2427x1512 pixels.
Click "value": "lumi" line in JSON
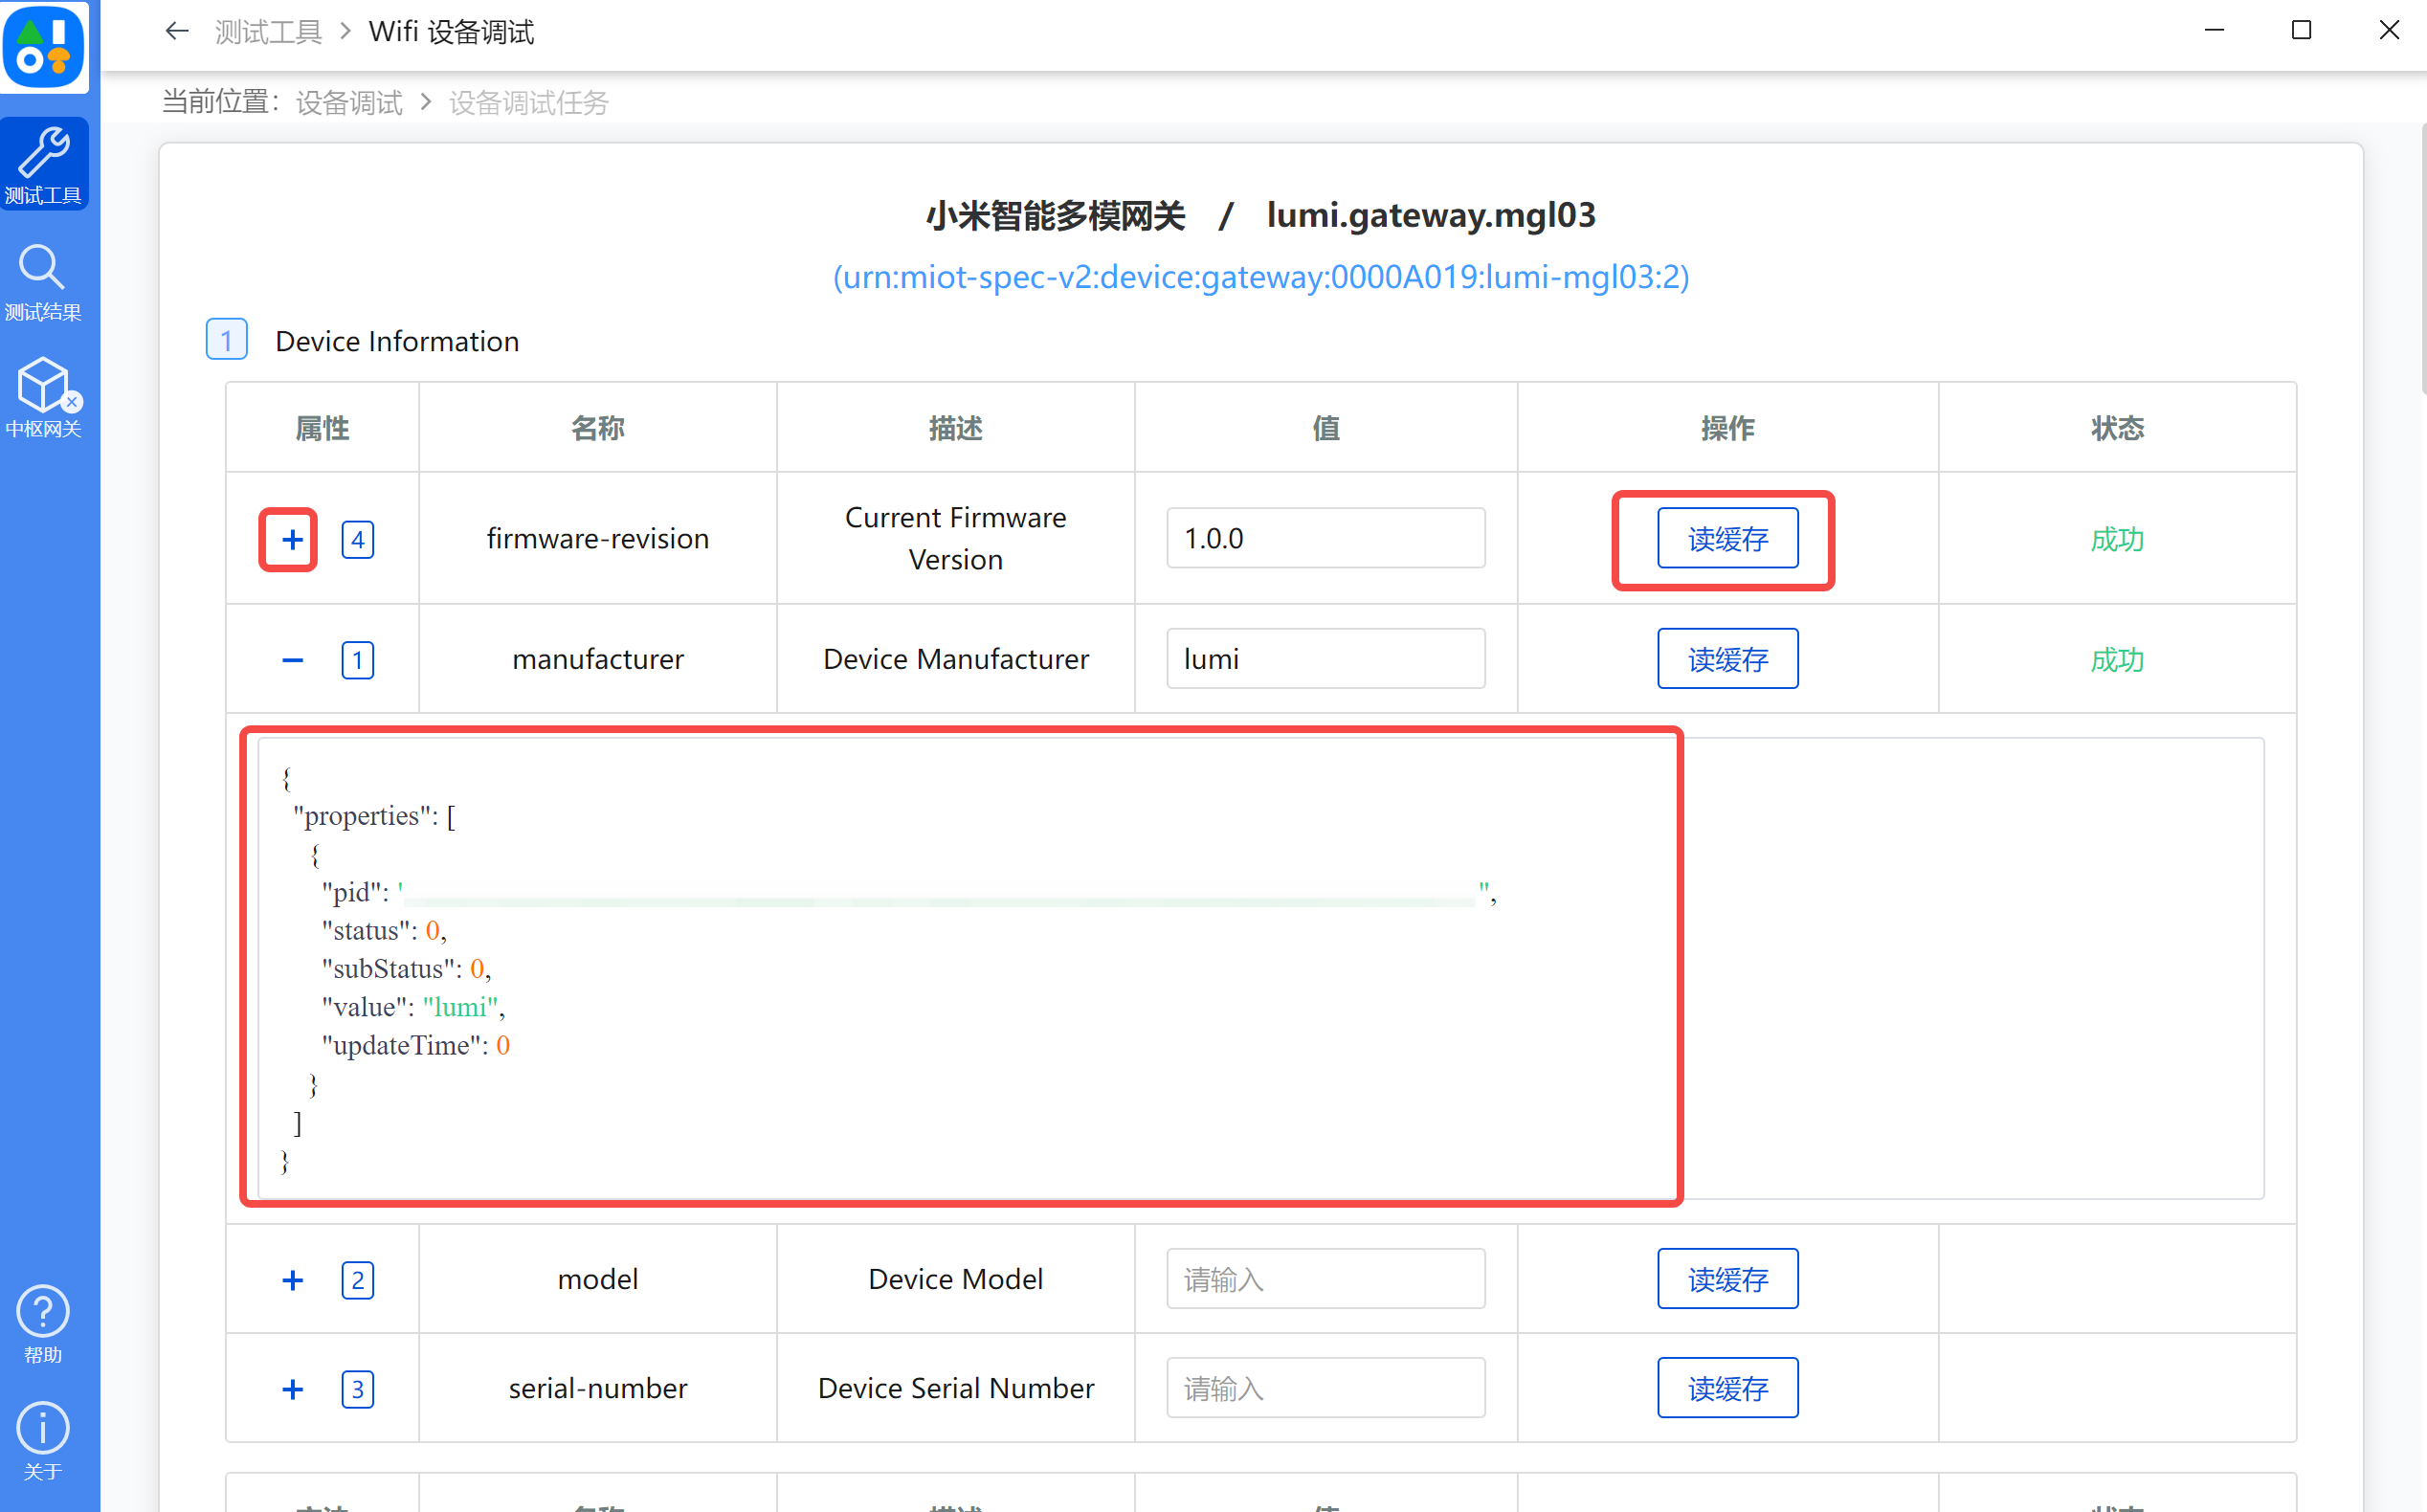[x=413, y=1007]
